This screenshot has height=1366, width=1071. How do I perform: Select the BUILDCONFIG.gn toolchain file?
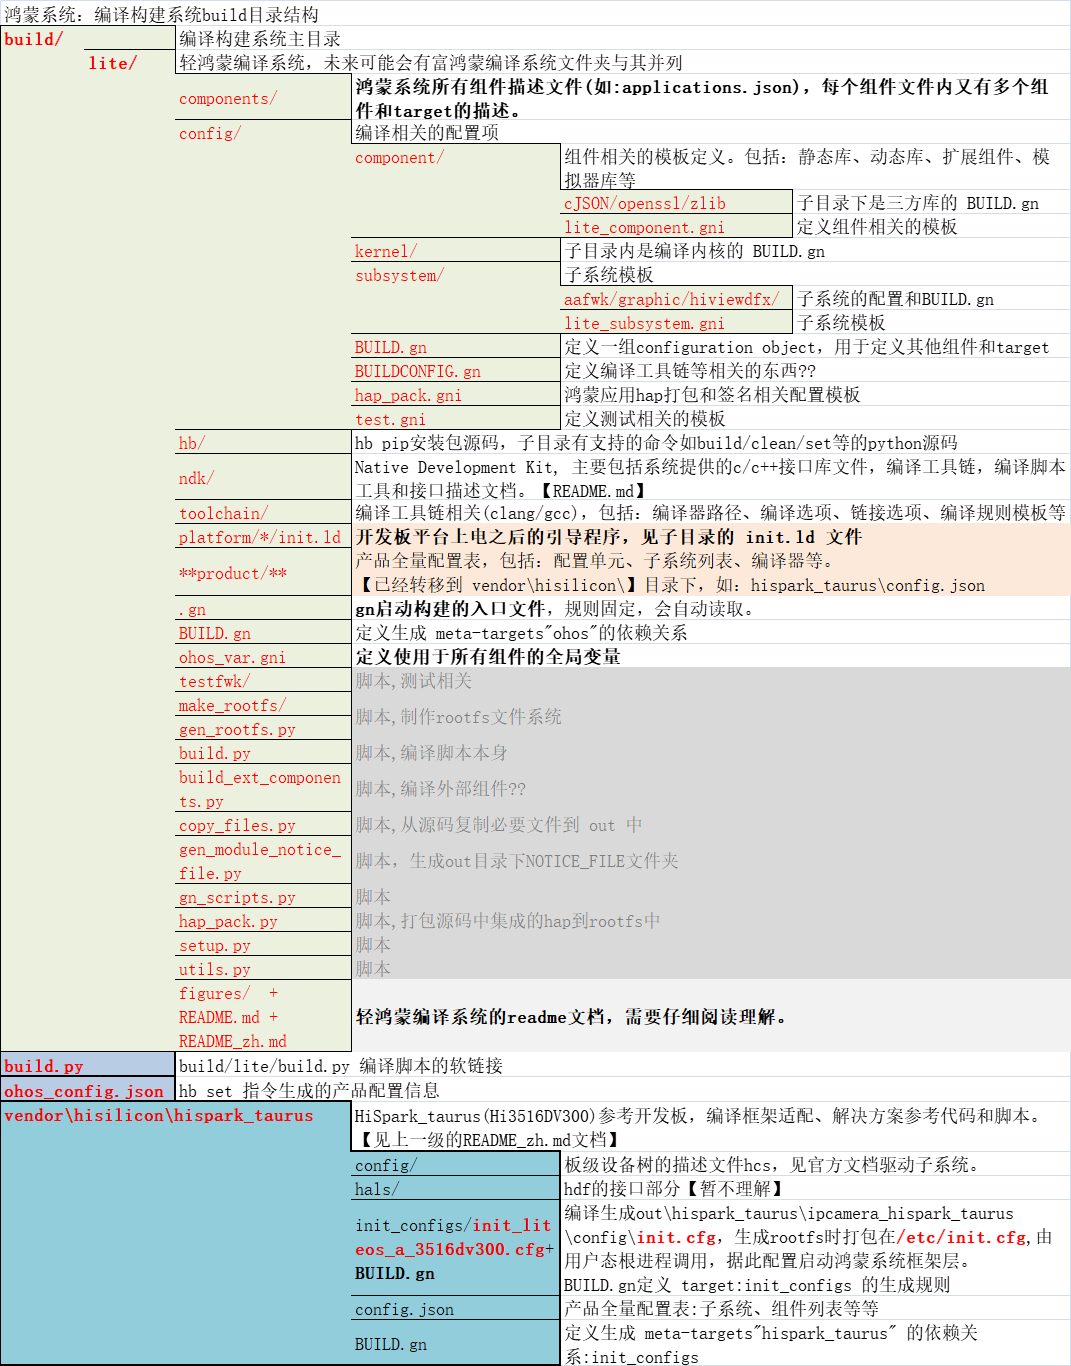[417, 371]
